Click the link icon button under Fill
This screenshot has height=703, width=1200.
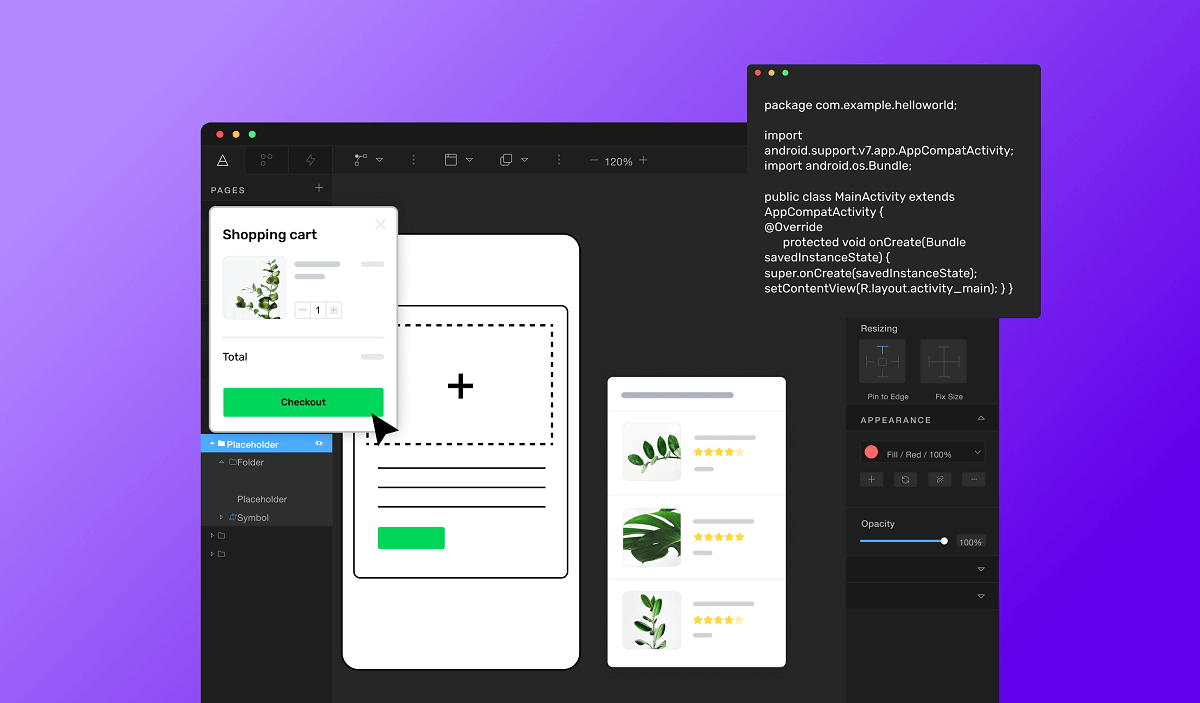(x=939, y=480)
